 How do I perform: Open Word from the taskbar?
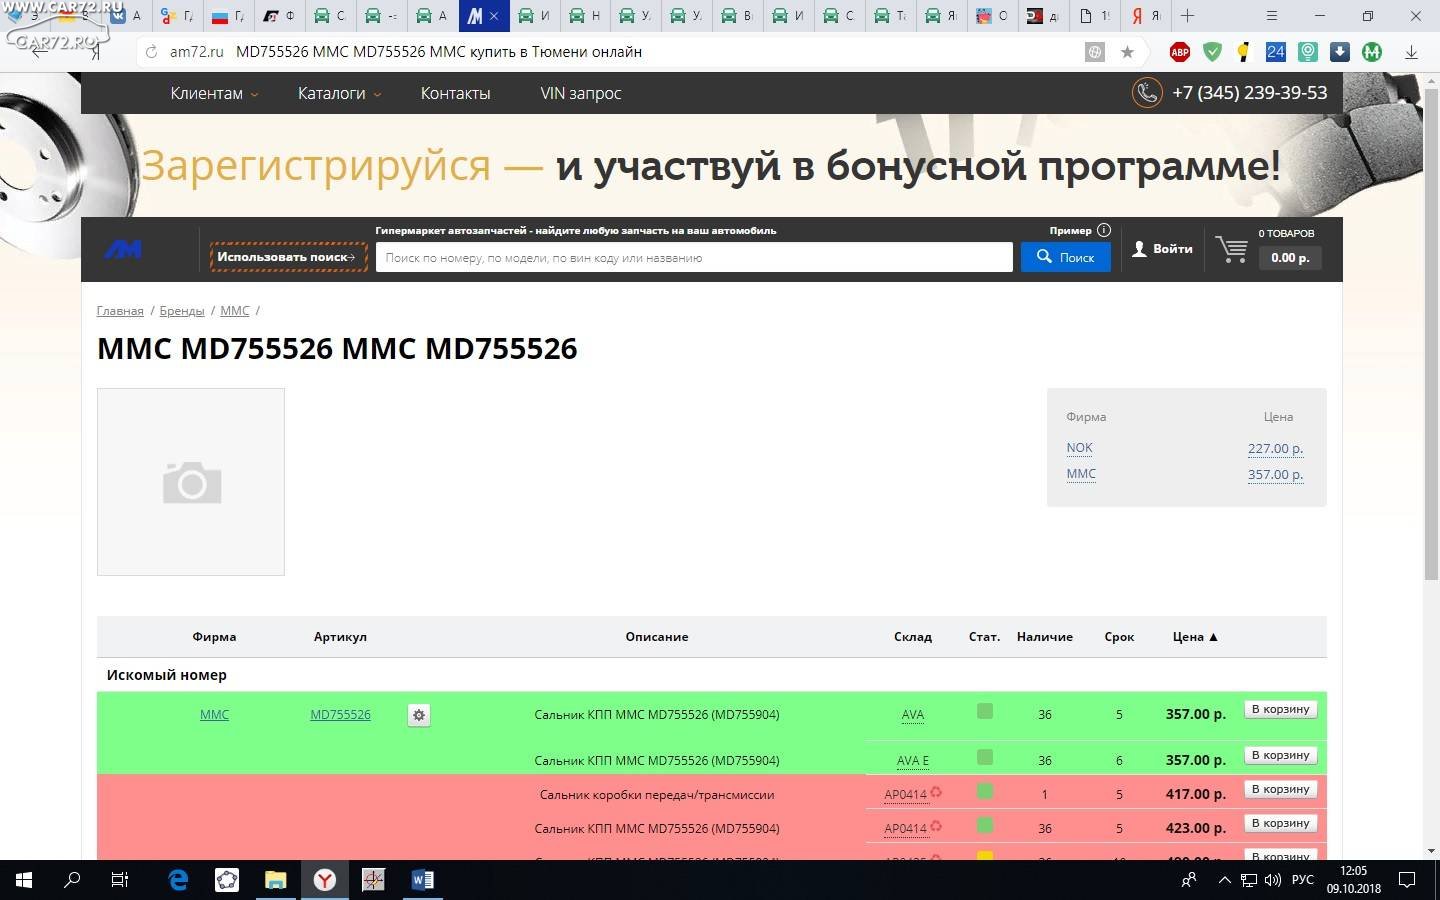point(422,880)
